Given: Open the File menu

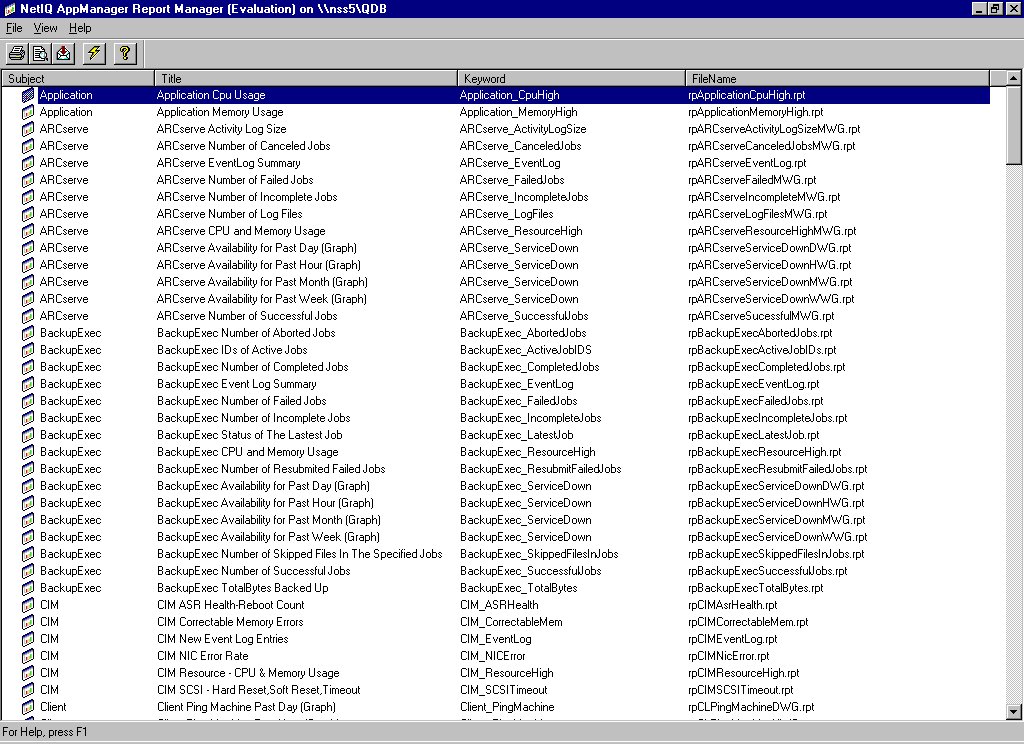Looking at the screenshot, I should point(14,28).
